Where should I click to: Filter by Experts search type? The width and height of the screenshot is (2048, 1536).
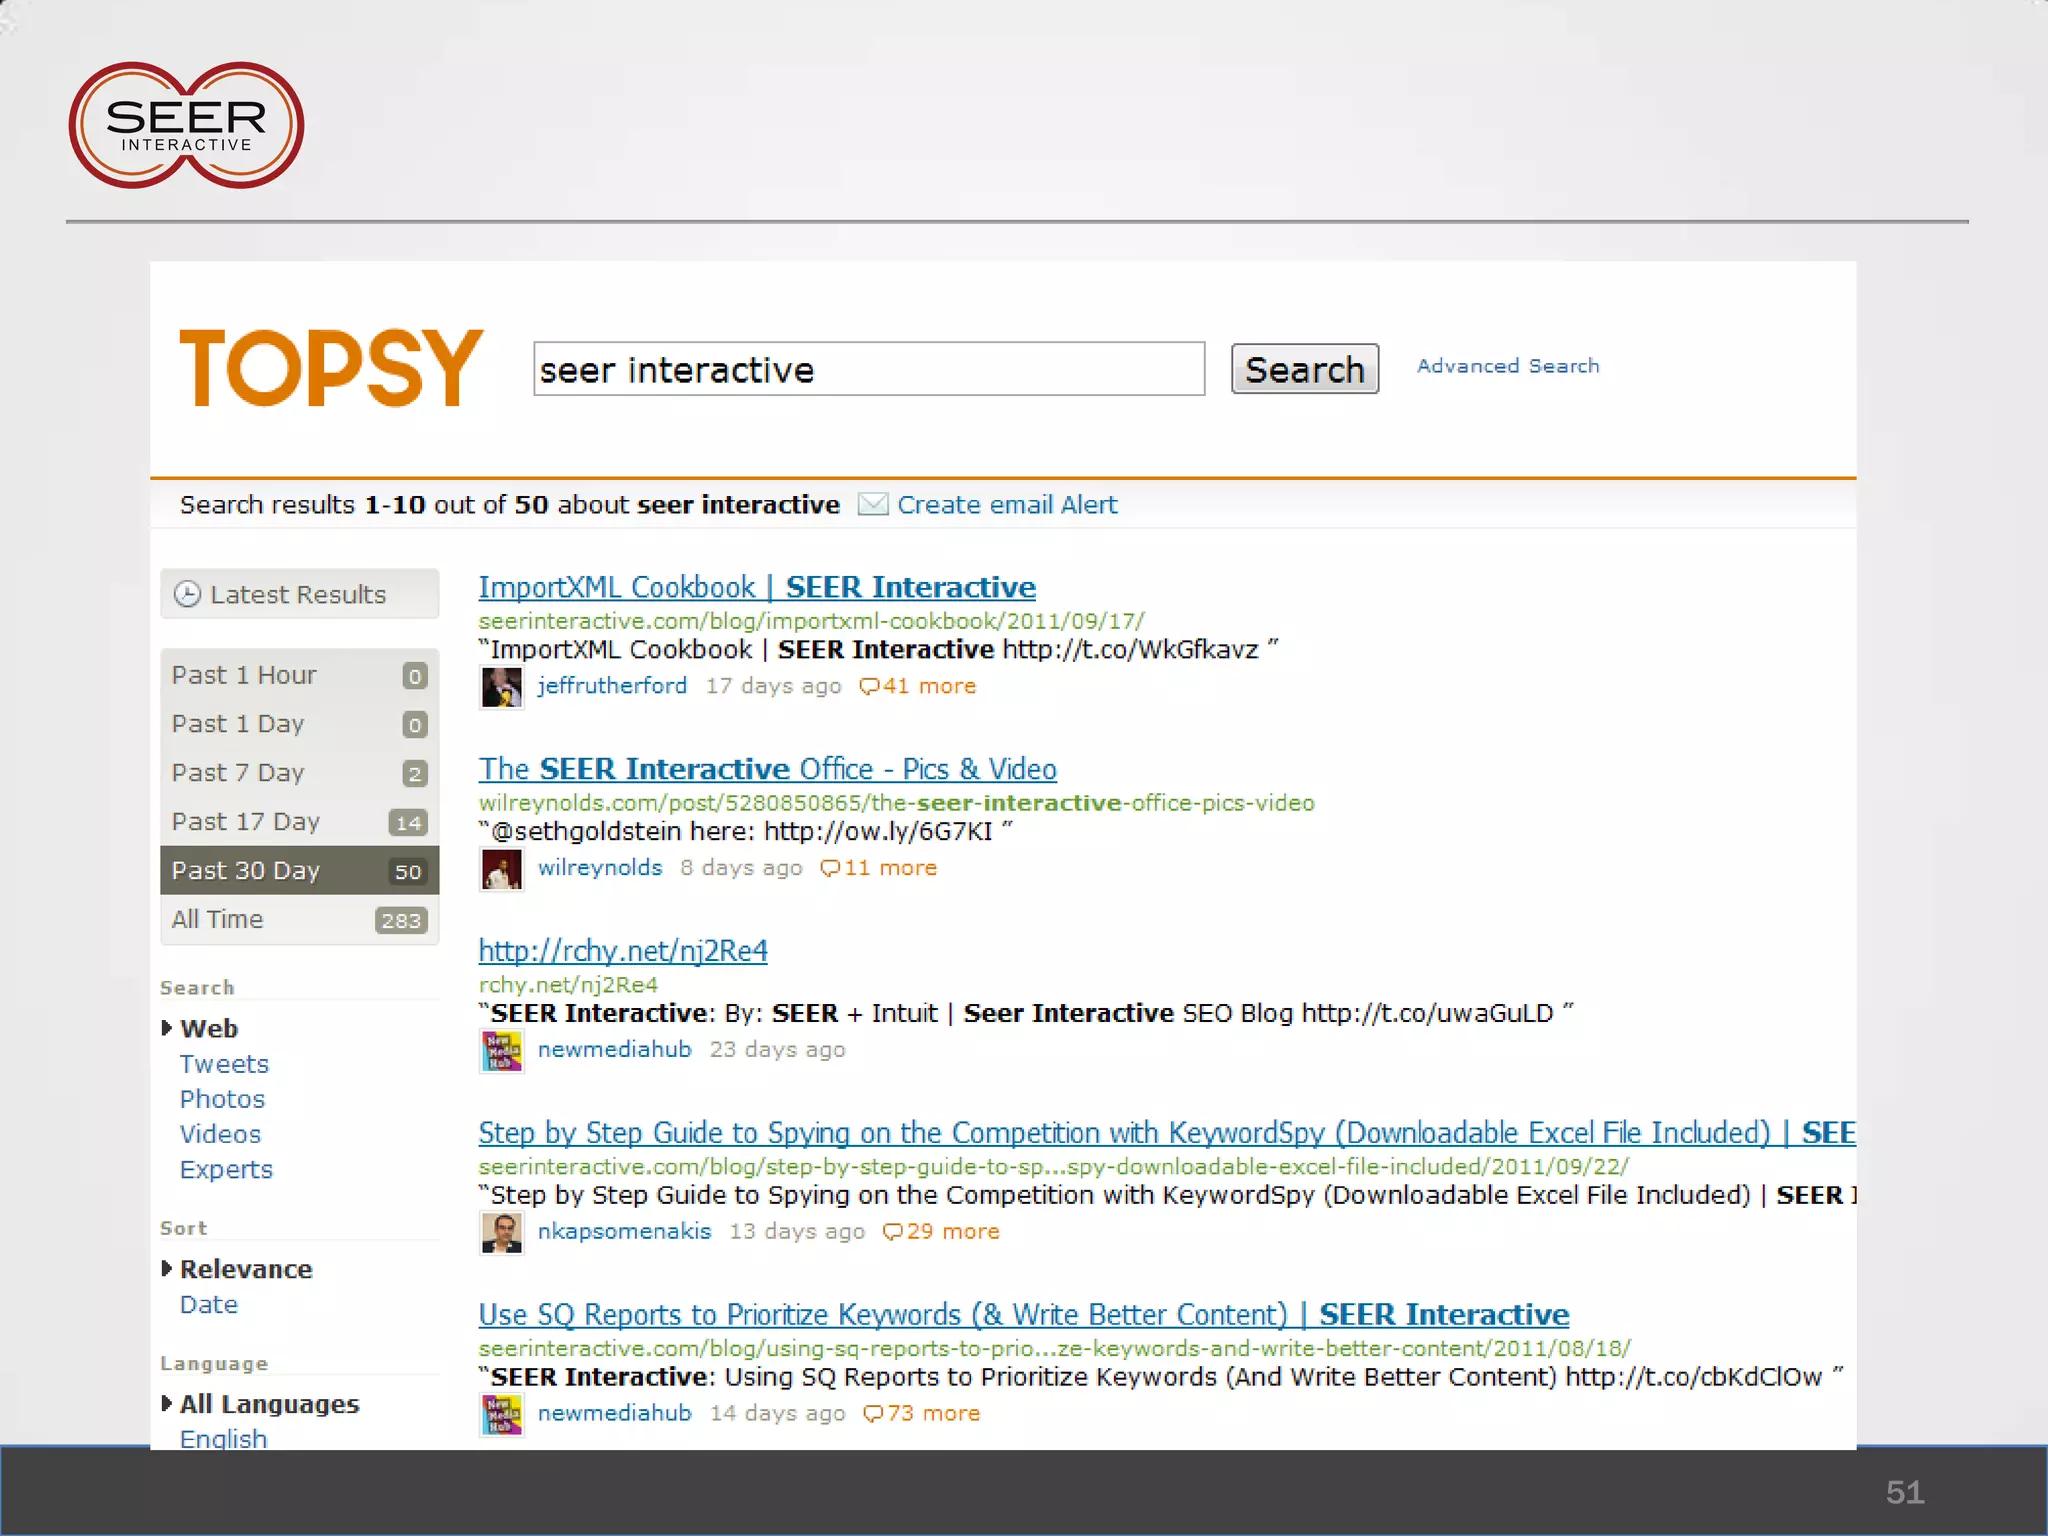226,1169
